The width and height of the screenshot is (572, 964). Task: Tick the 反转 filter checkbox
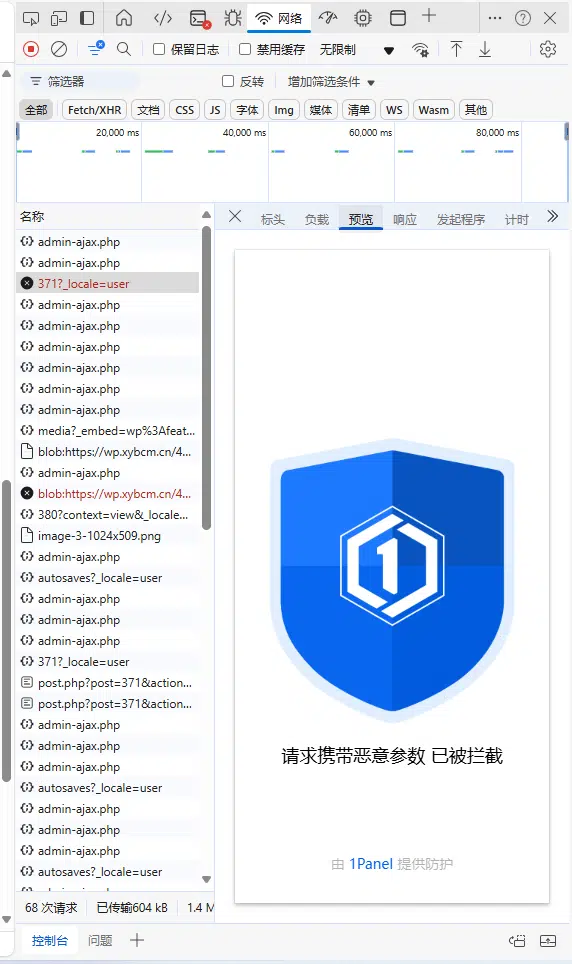228,81
